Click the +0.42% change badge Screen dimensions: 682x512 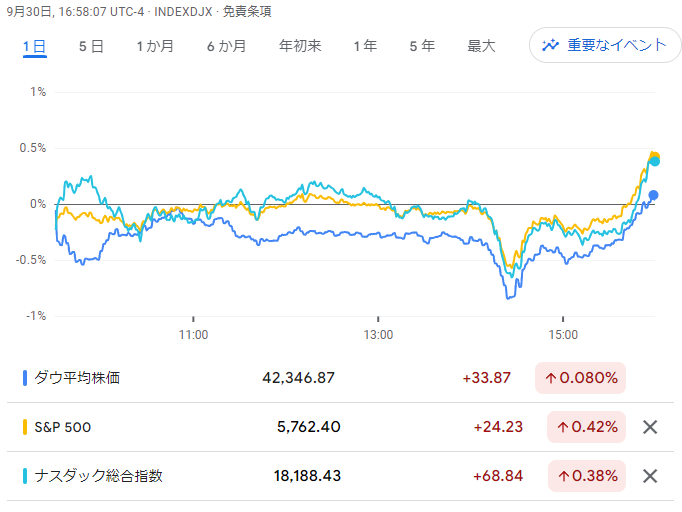(x=586, y=427)
